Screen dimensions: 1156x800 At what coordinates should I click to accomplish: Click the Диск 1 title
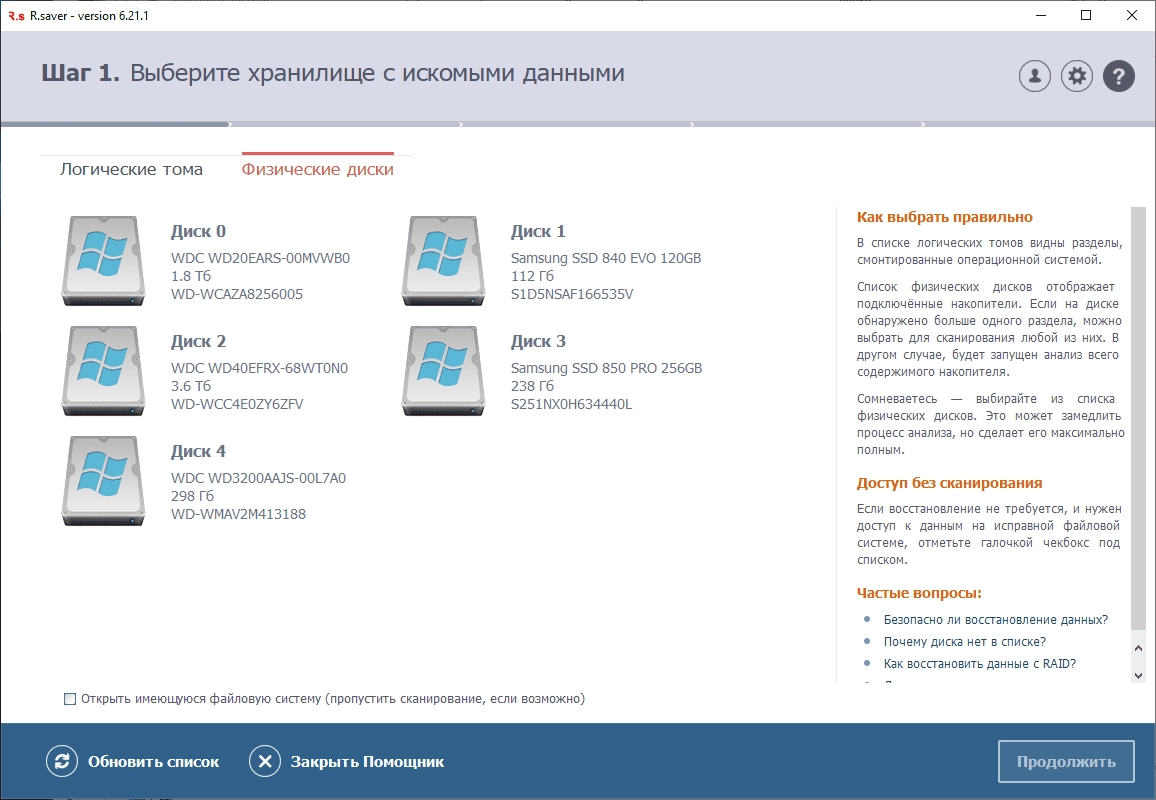(538, 231)
